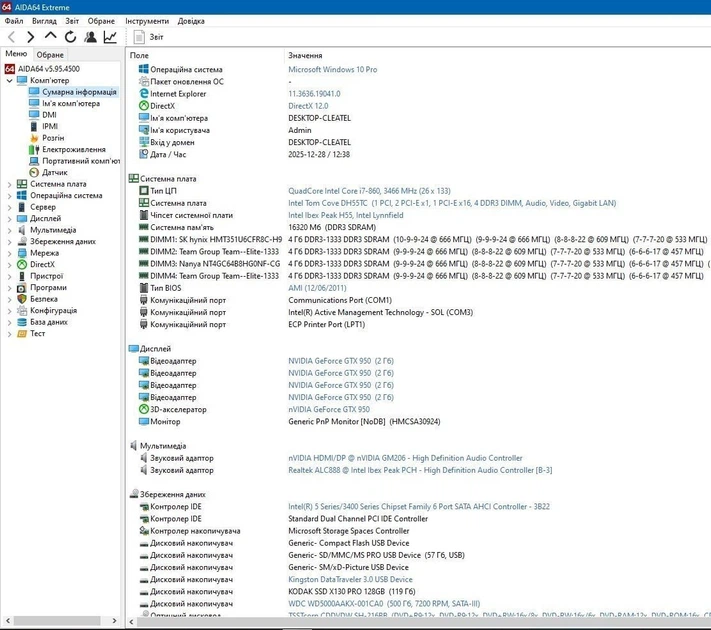Click the Безпека shield icon

coord(22,299)
